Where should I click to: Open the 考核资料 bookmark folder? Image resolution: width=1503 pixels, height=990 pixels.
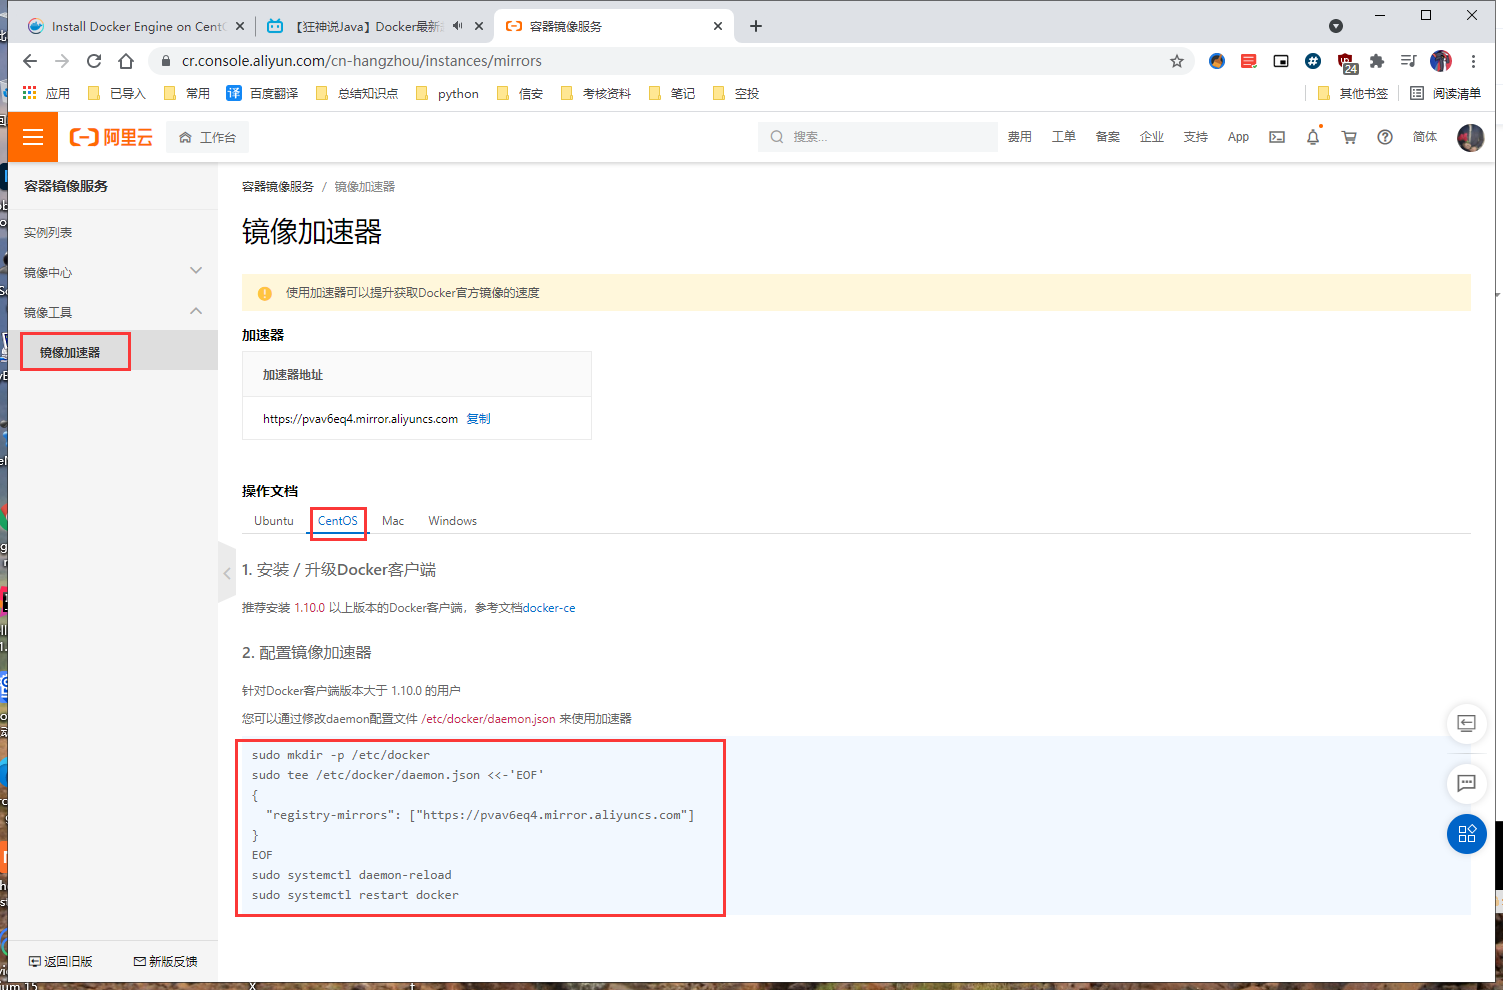tap(596, 93)
